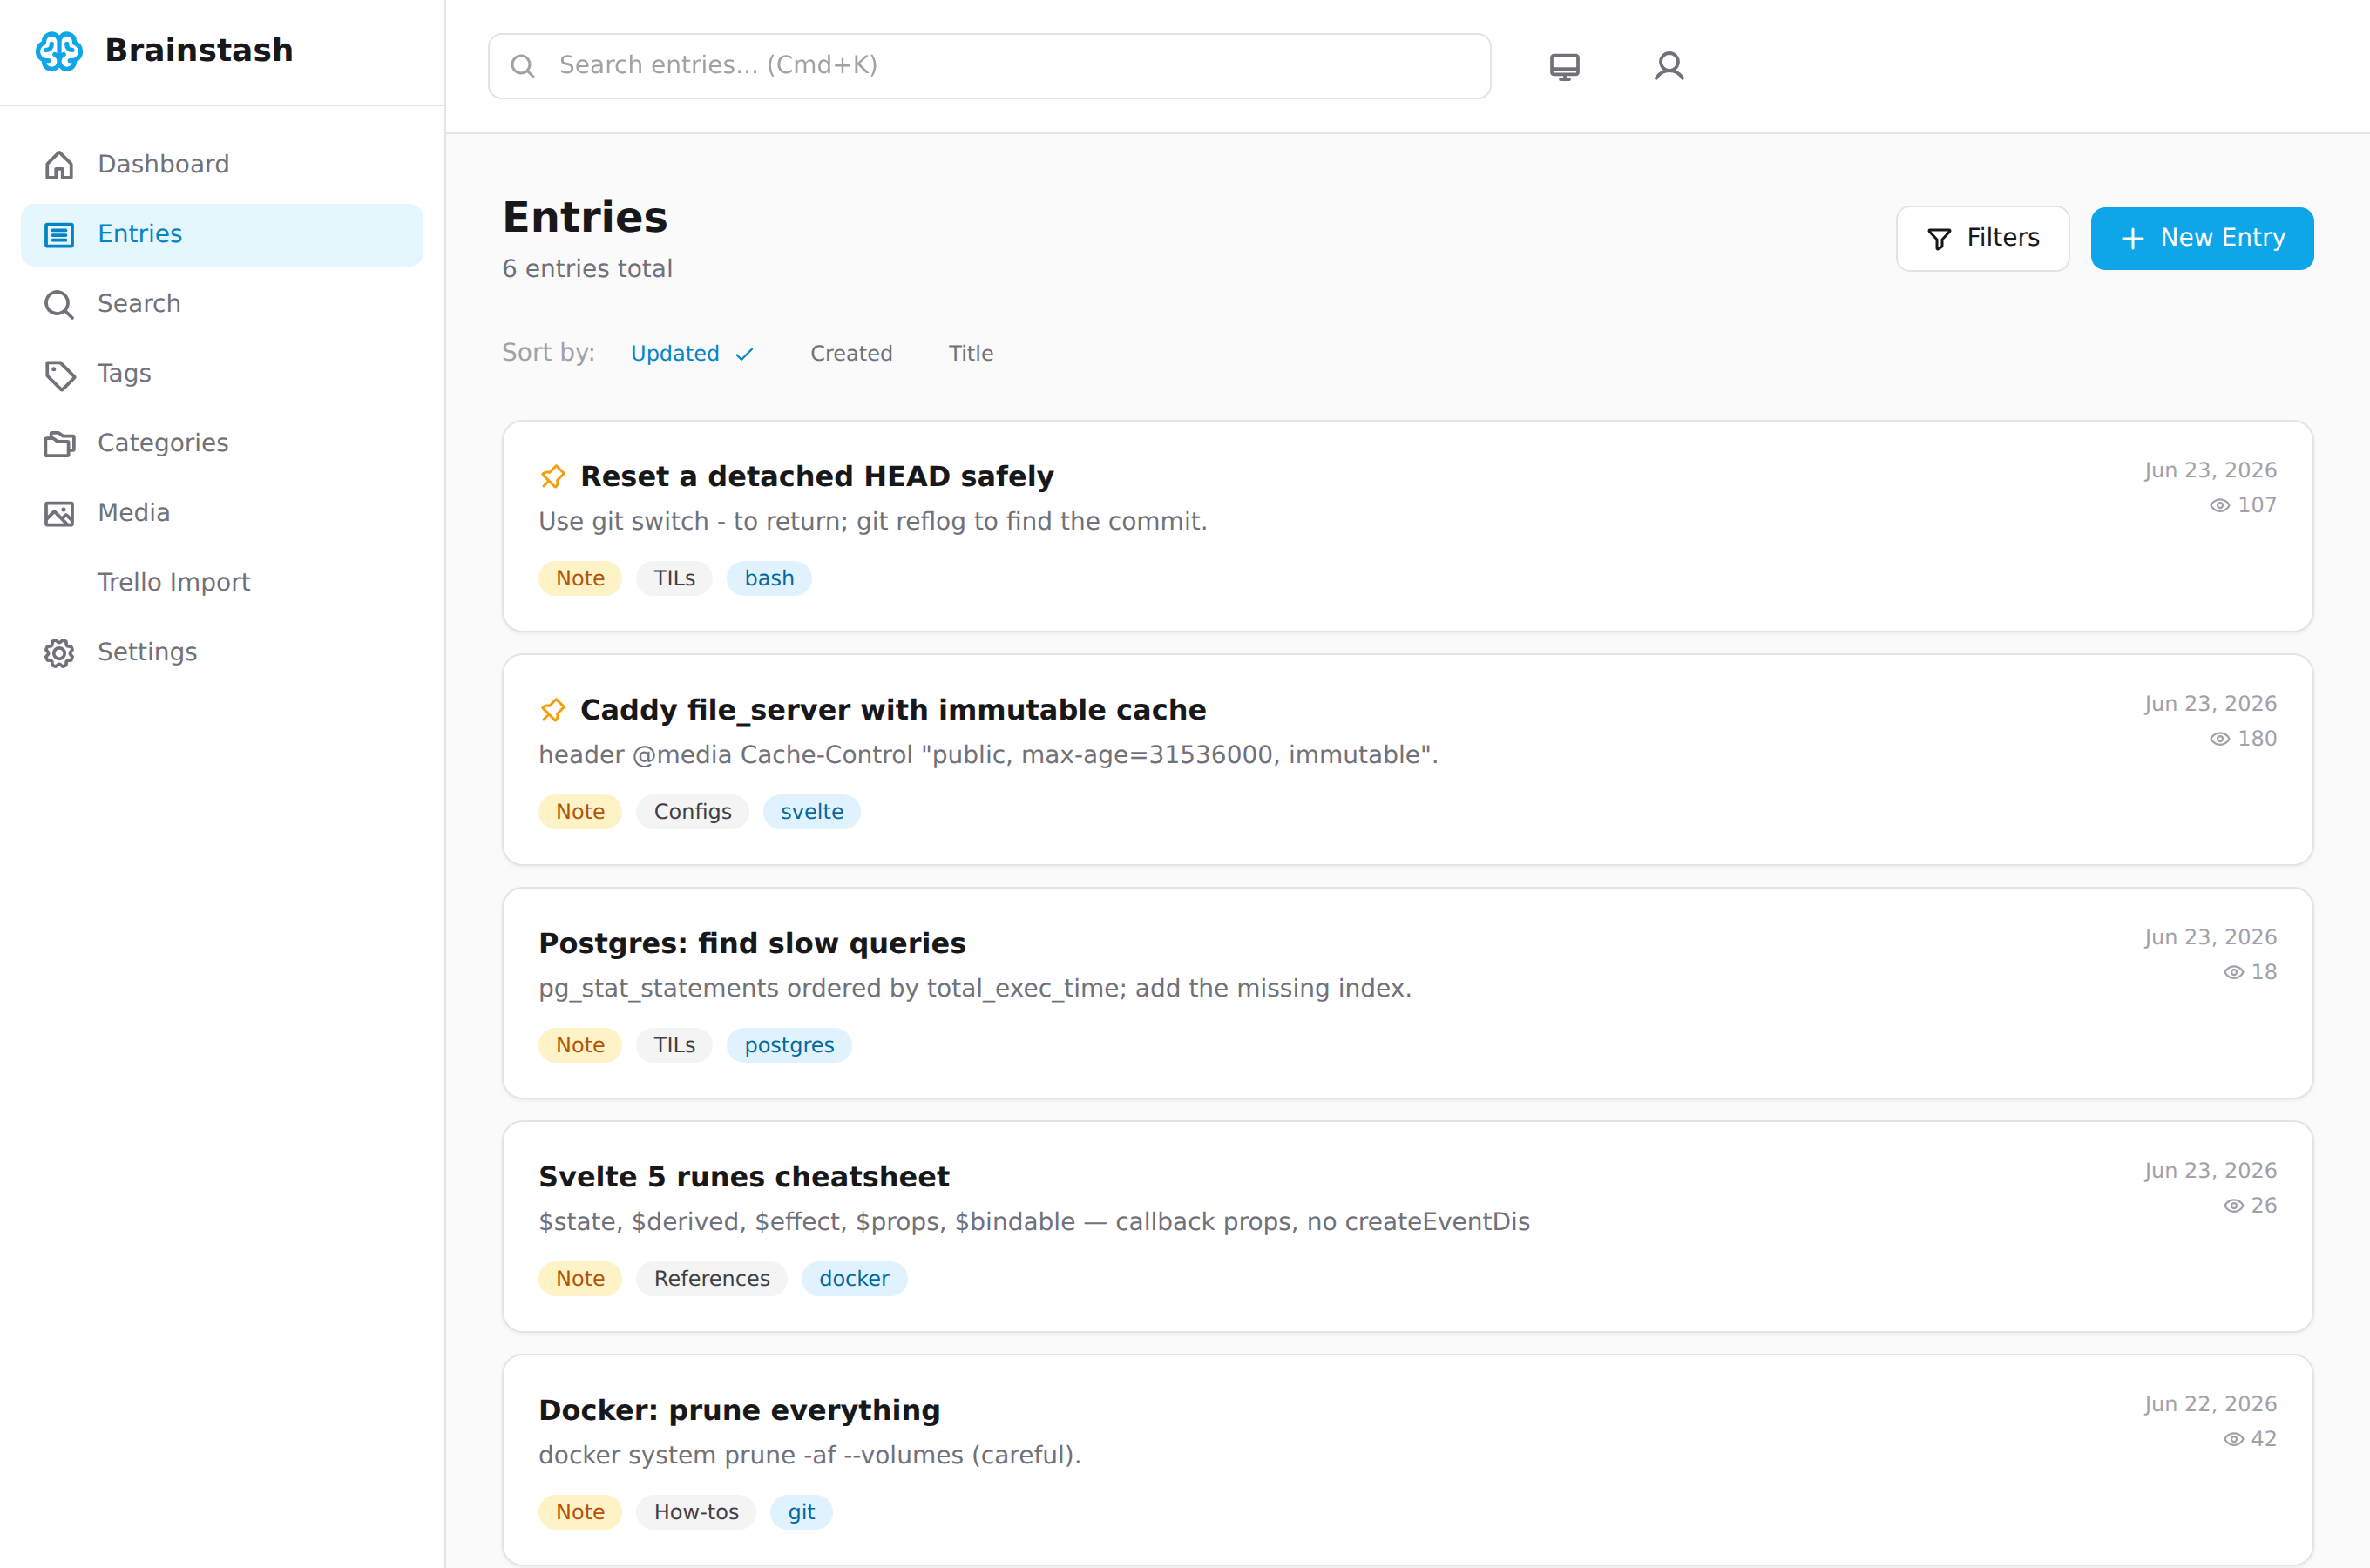Go to Dashboard in the sidebar
Viewport: 2370px width, 1568px height.
[222, 165]
